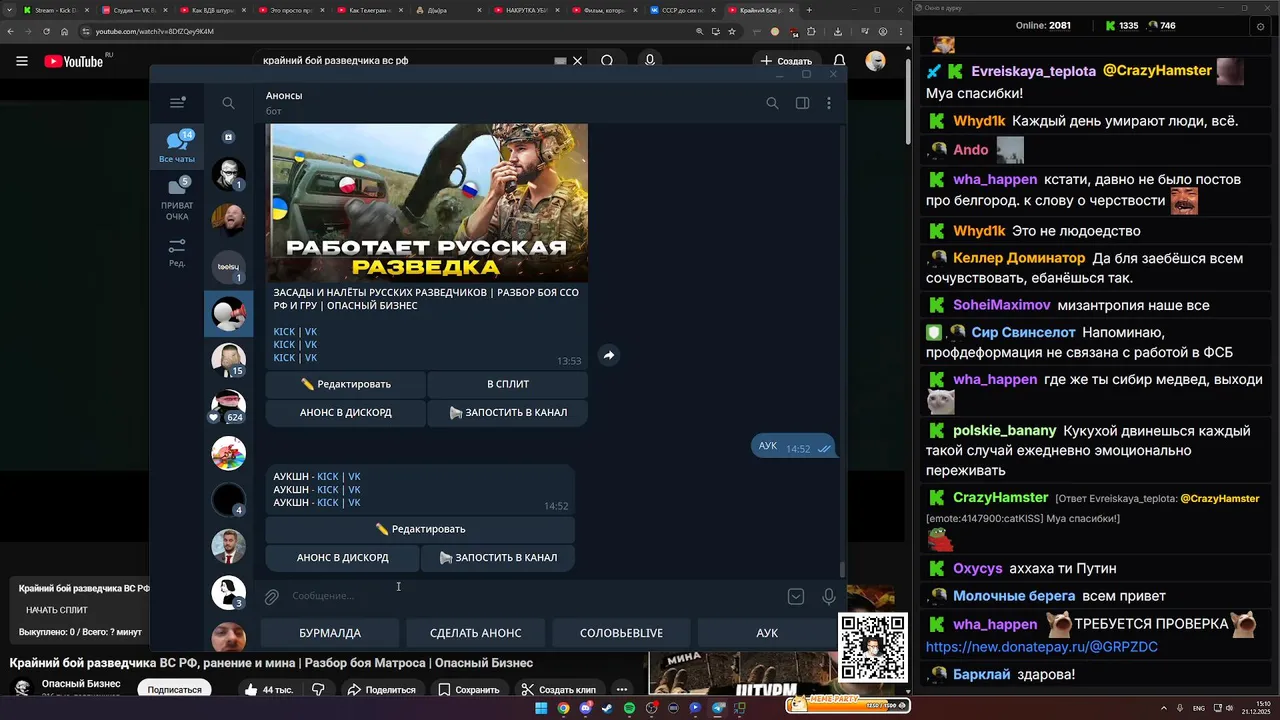This screenshot has height=720, width=1280.
Task: Open first VK link in АУКШН message
Action: coord(354,477)
